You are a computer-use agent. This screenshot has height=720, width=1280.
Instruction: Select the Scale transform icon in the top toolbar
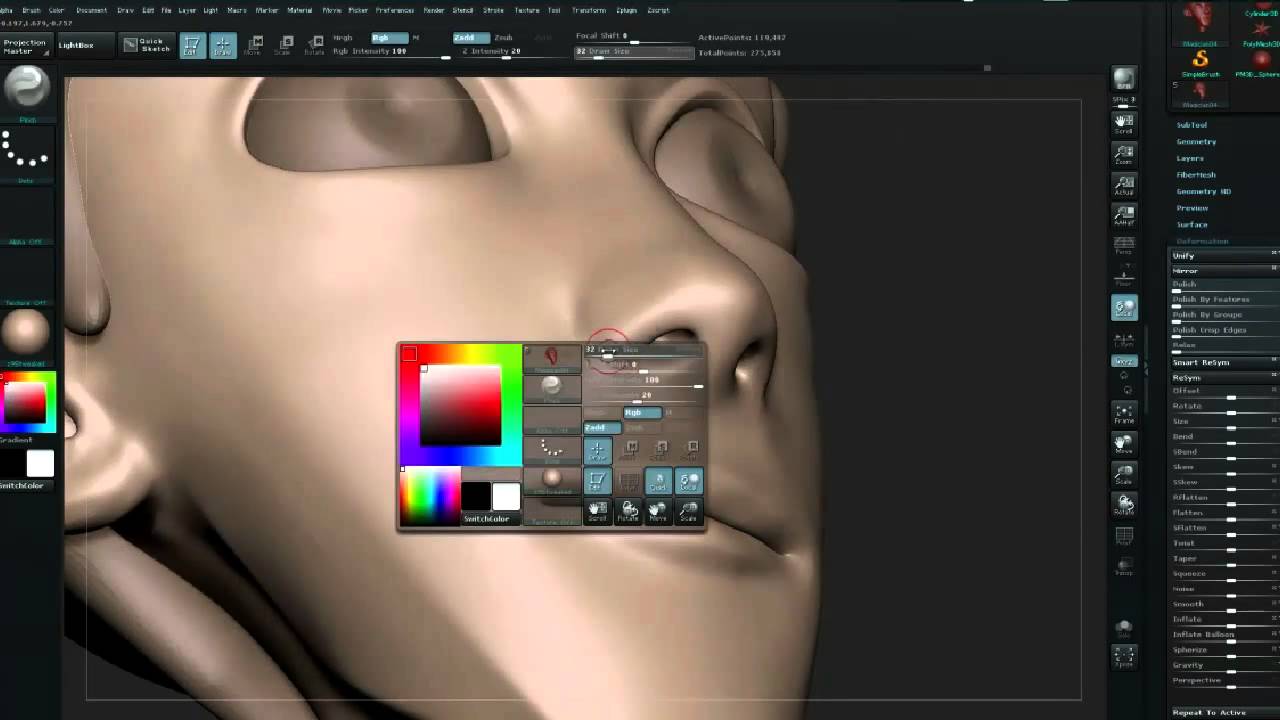click(x=284, y=45)
